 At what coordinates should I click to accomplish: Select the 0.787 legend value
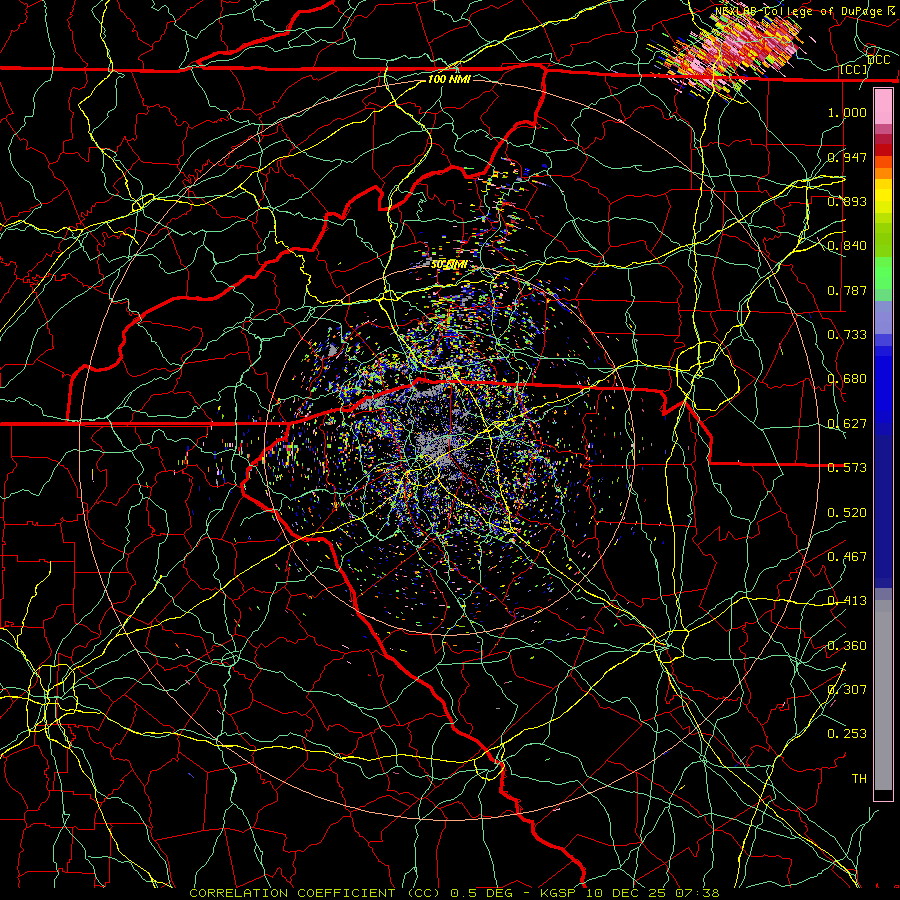847,290
